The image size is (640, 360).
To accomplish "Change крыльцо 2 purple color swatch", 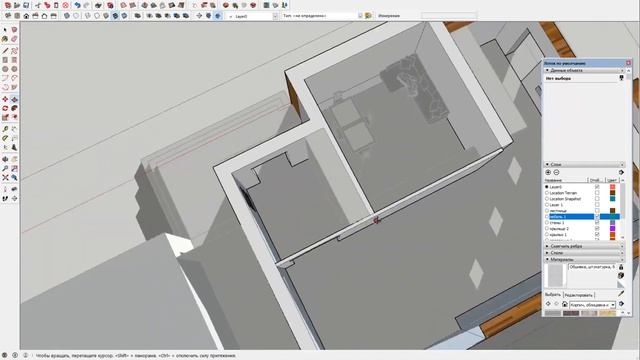I will 612,229.
